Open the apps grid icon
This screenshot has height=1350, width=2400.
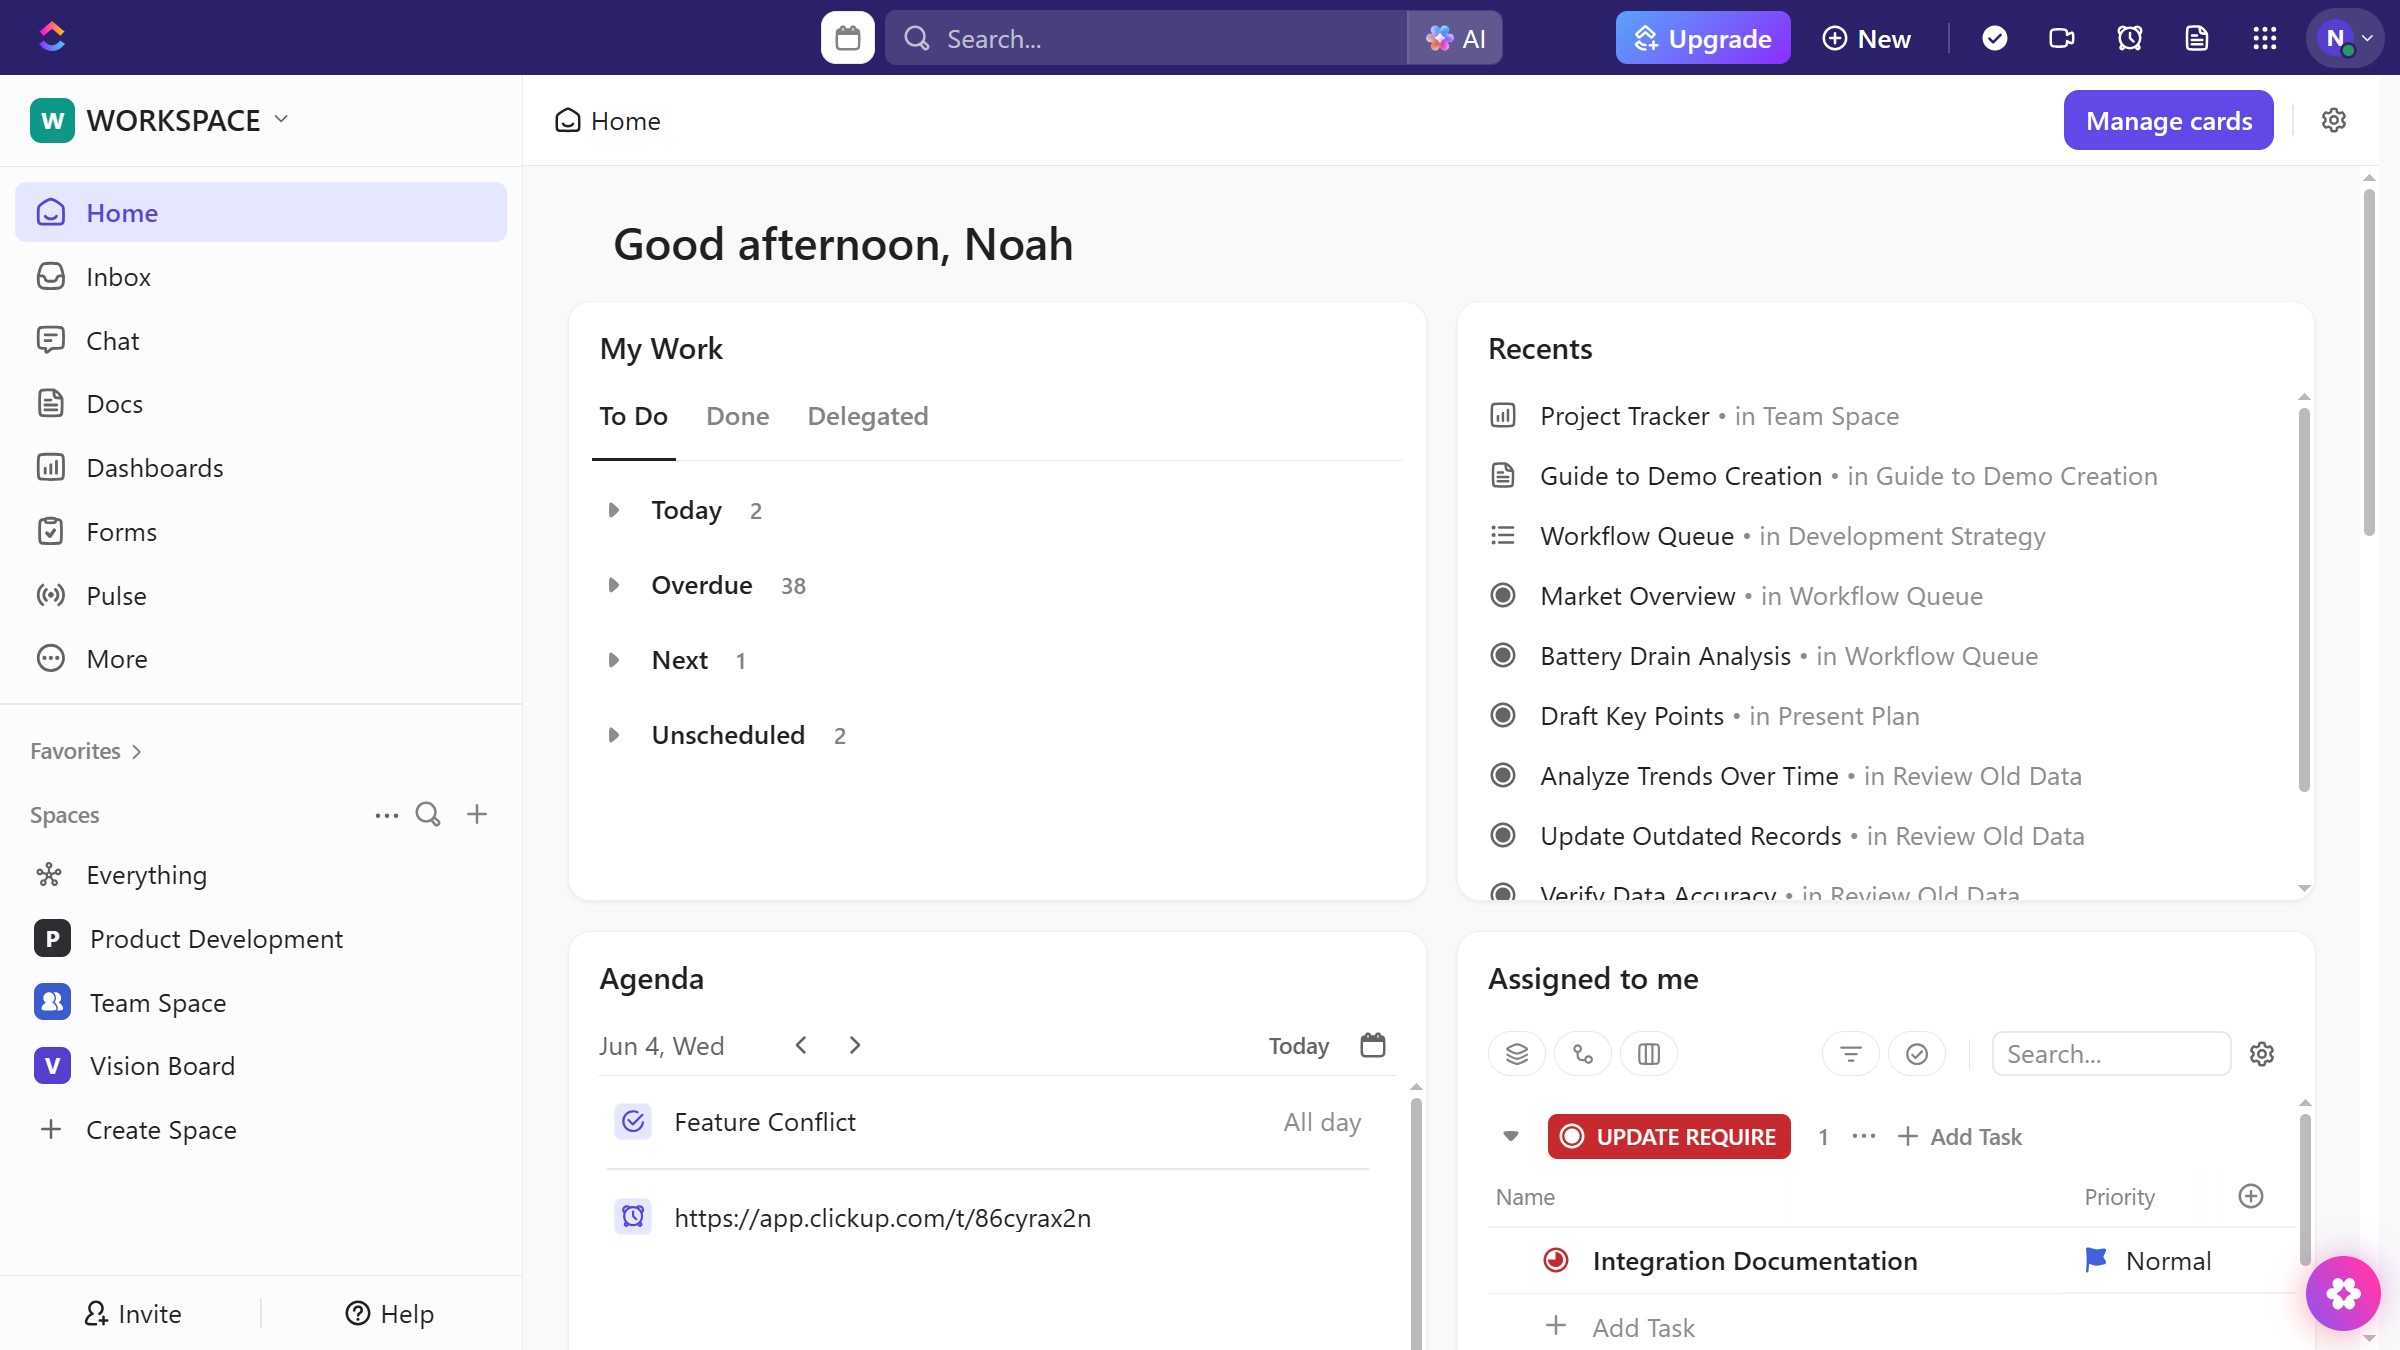click(2264, 38)
